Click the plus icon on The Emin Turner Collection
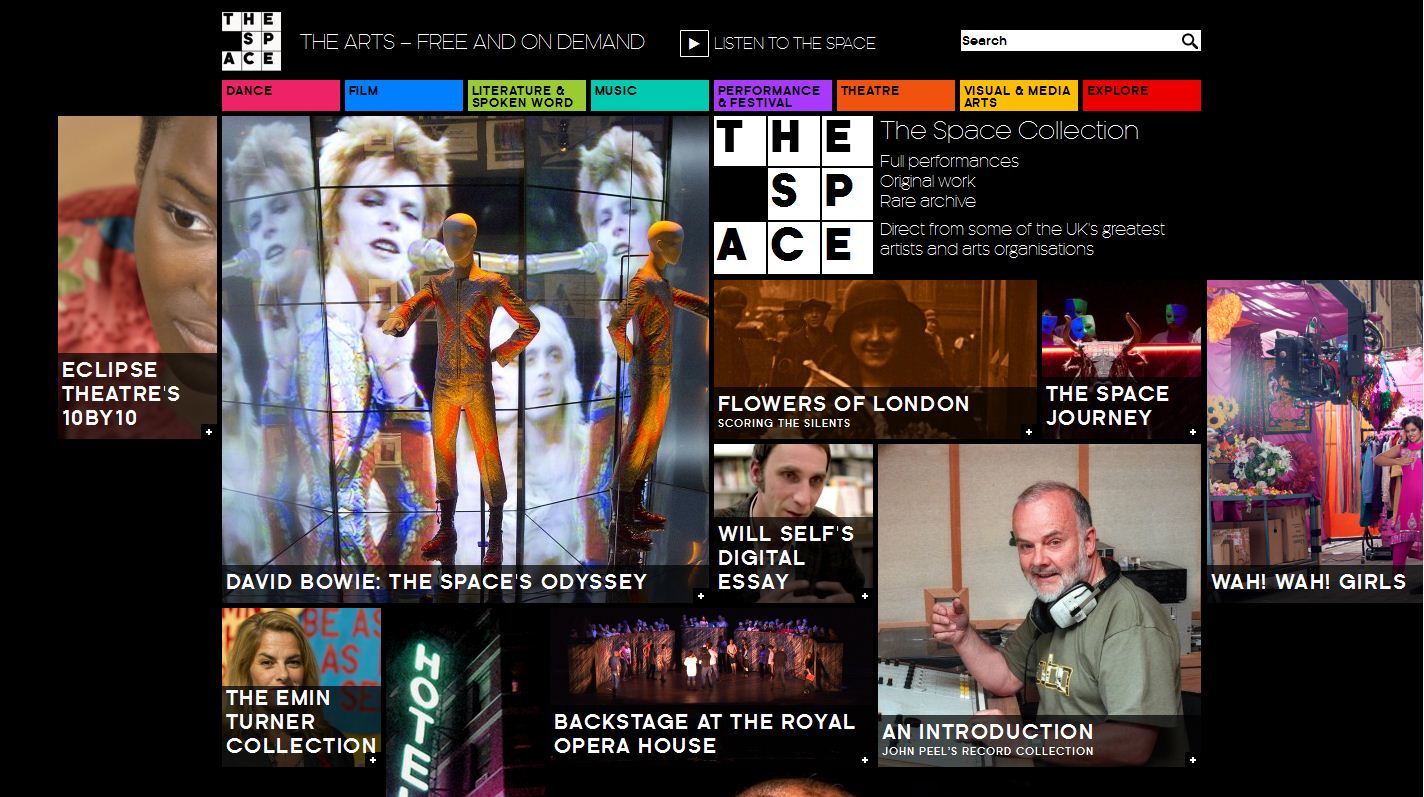Image resolution: width=1424 pixels, height=797 pixels. click(x=373, y=760)
